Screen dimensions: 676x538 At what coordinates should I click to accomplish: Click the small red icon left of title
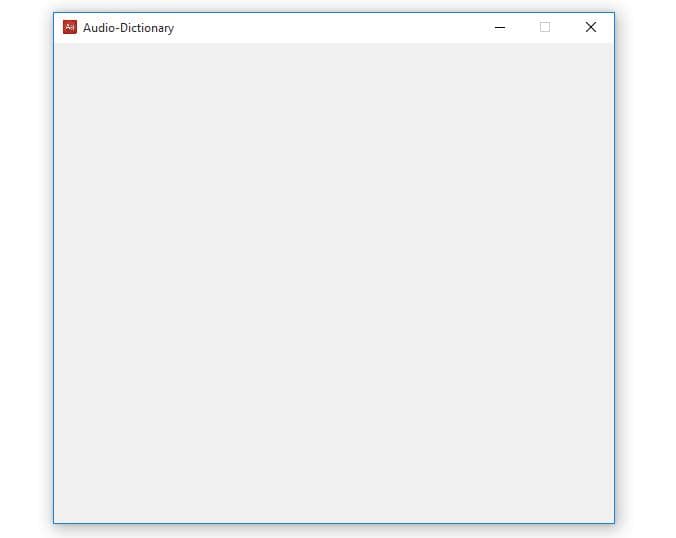pos(69,27)
